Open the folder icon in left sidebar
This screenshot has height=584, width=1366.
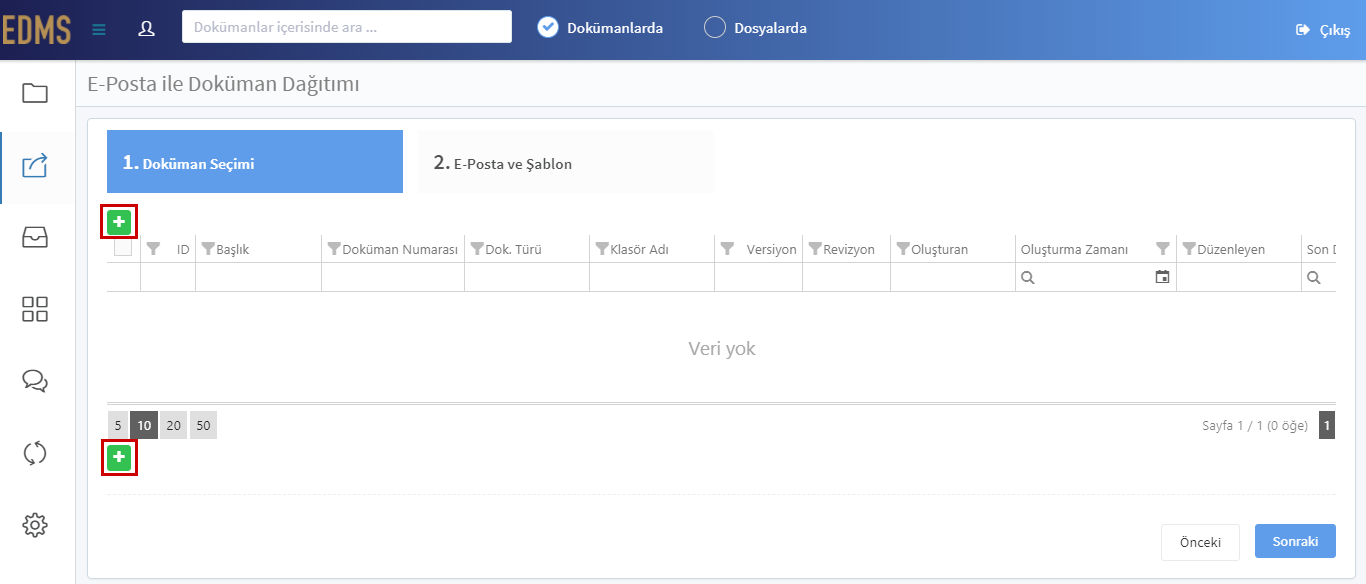(35, 93)
